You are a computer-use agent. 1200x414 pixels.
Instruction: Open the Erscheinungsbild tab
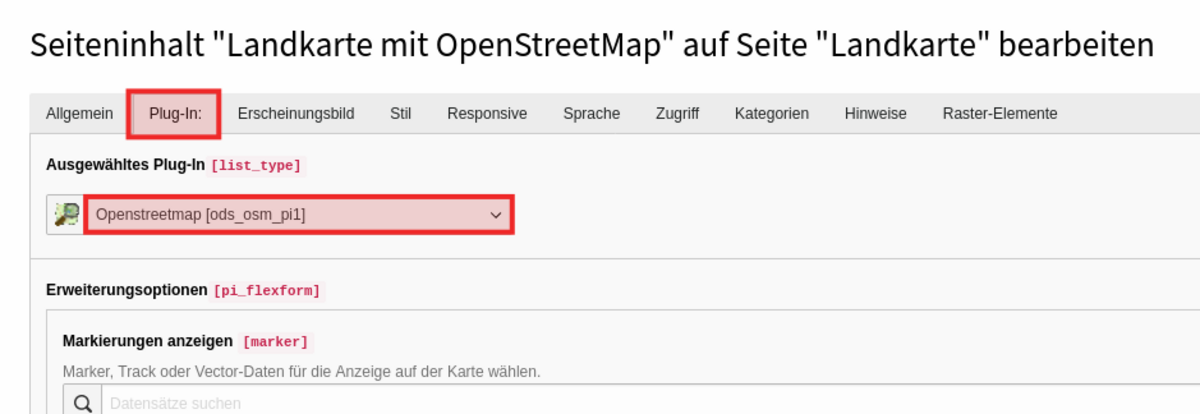[x=296, y=114]
